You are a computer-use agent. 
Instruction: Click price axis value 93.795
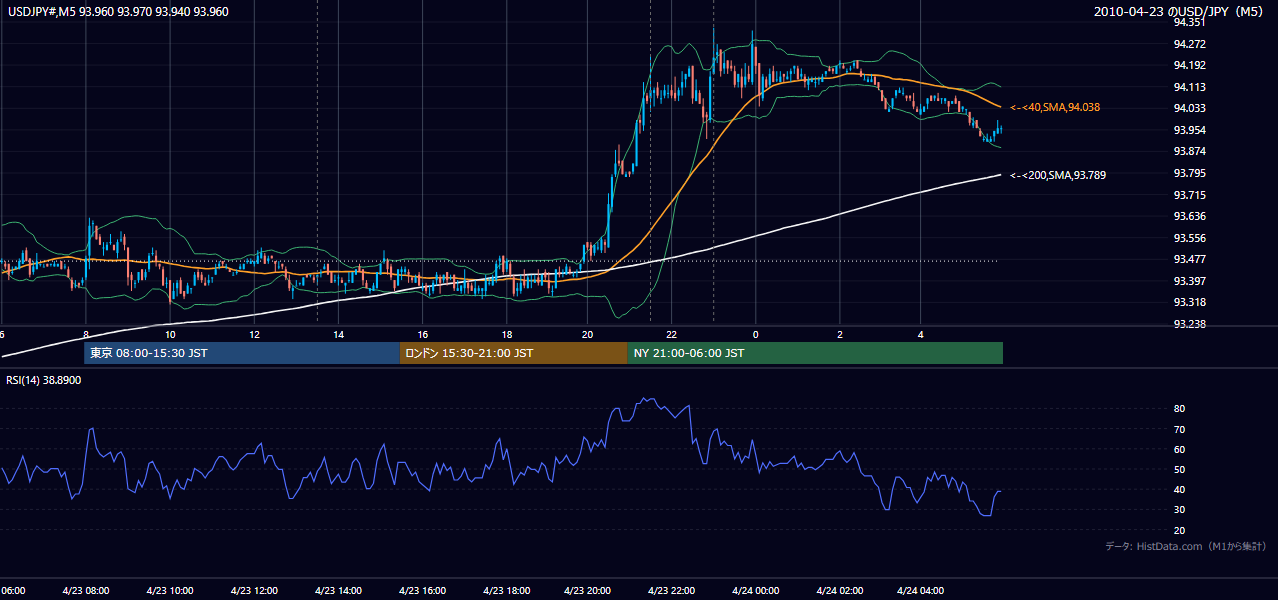pyautogui.click(x=1188, y=173)
